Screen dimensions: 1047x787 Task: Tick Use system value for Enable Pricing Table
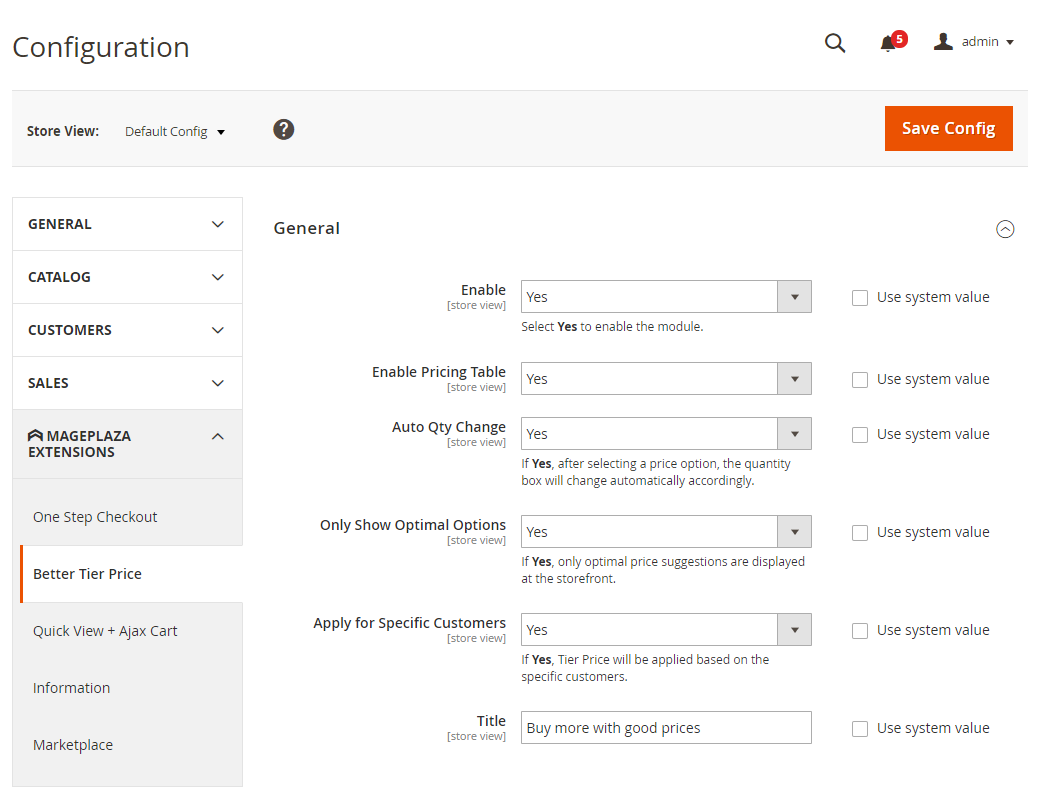pyautogui.click(x=860, y=379)
